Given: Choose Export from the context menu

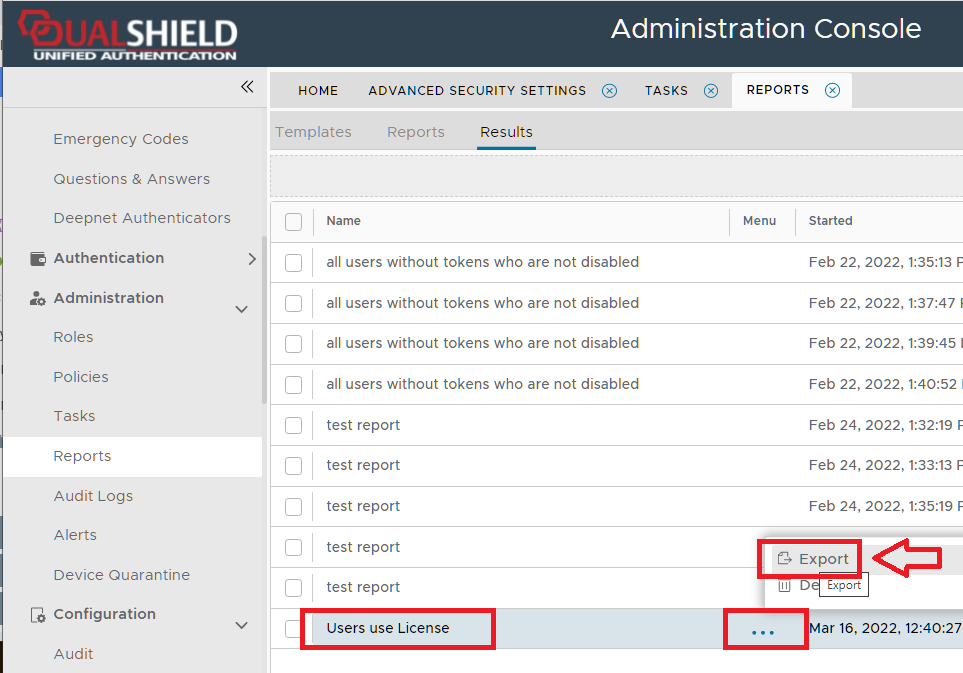Looking at the screenshot, I should [x=813, y=559].
